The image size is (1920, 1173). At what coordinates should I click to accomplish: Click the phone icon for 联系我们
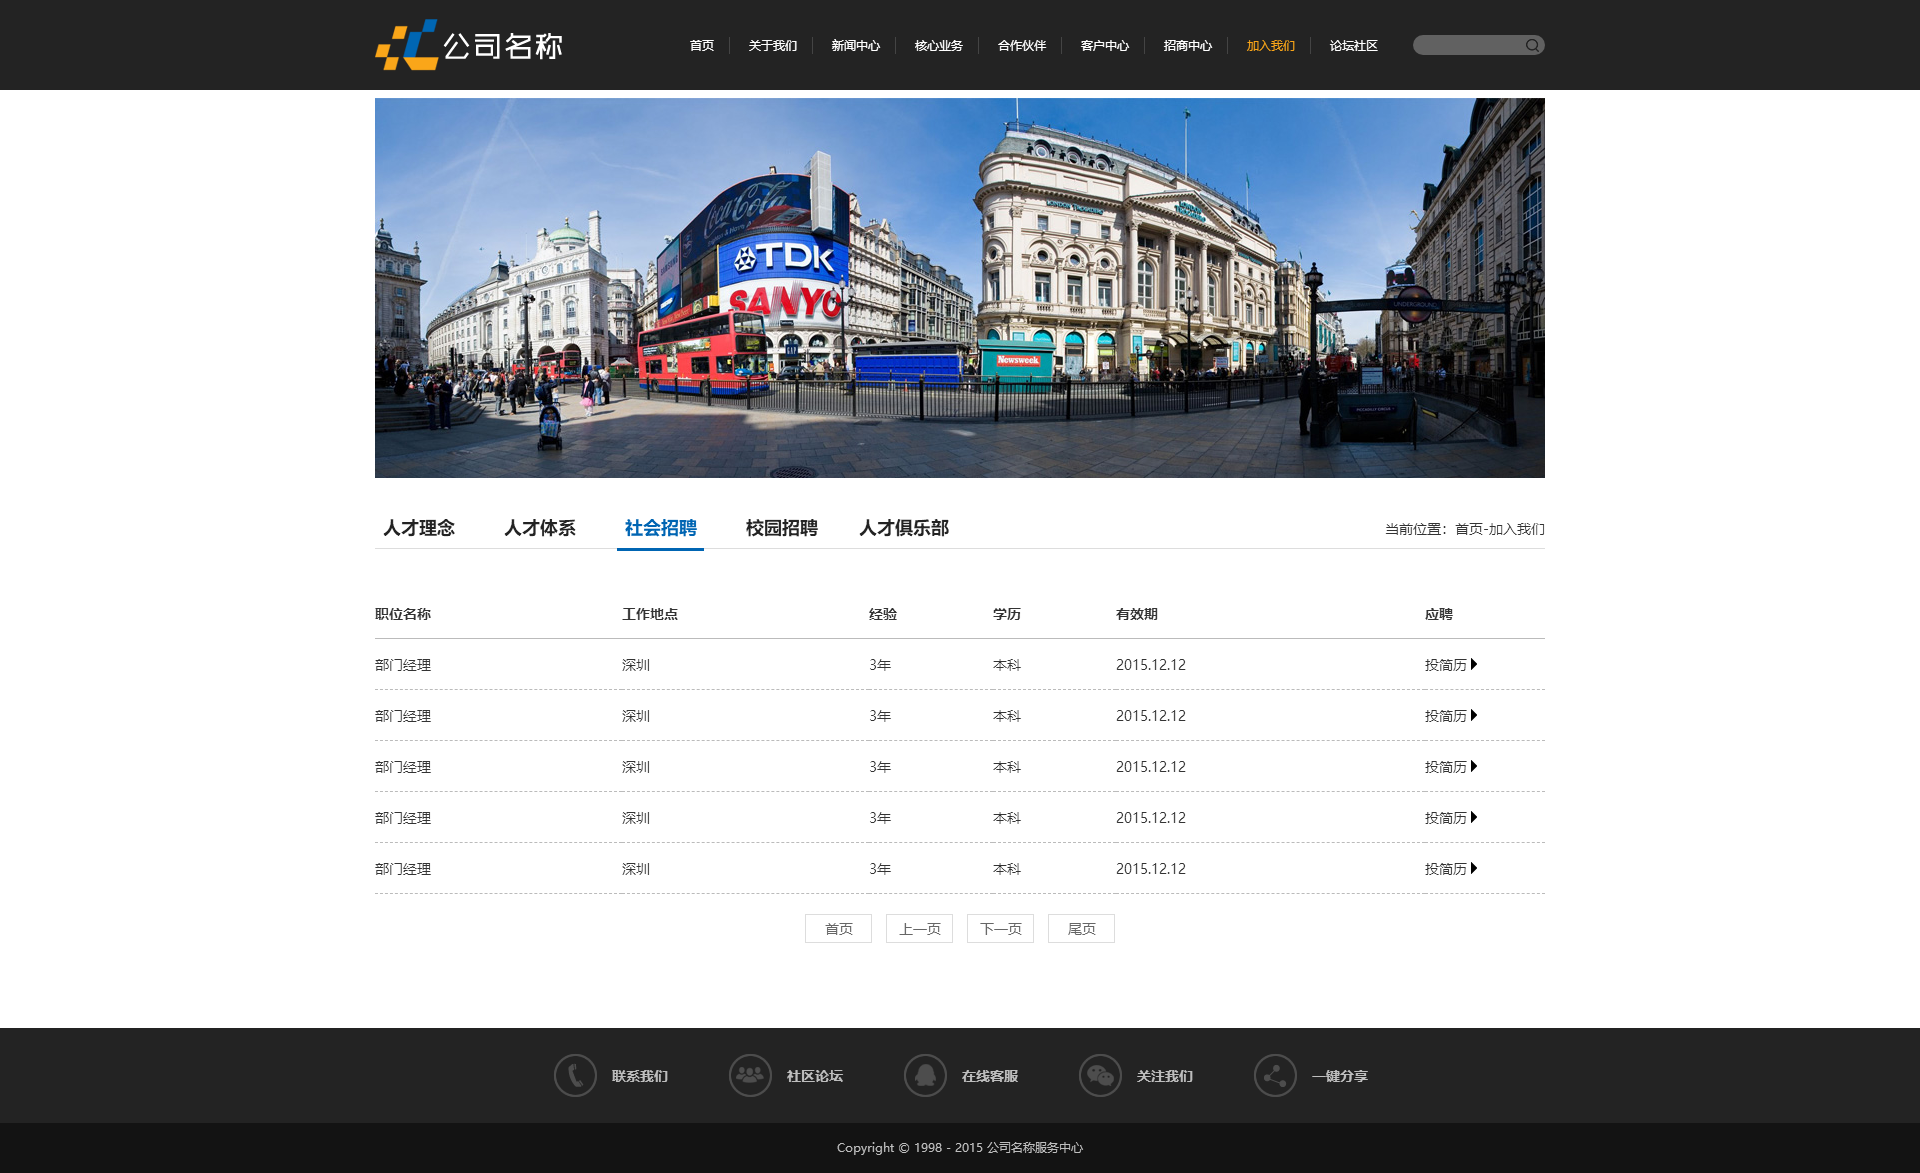pos(575,1076)
